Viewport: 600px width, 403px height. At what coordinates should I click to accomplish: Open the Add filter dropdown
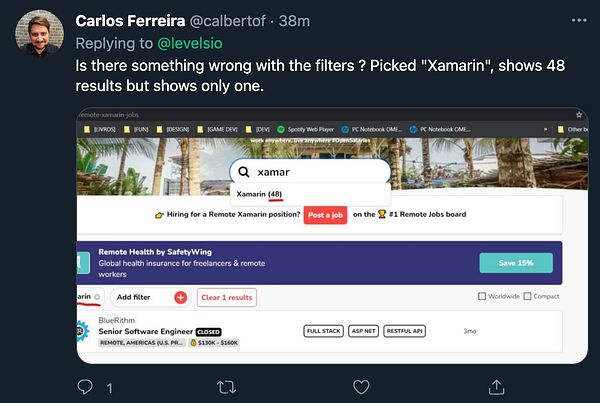[x=150, y=297]
